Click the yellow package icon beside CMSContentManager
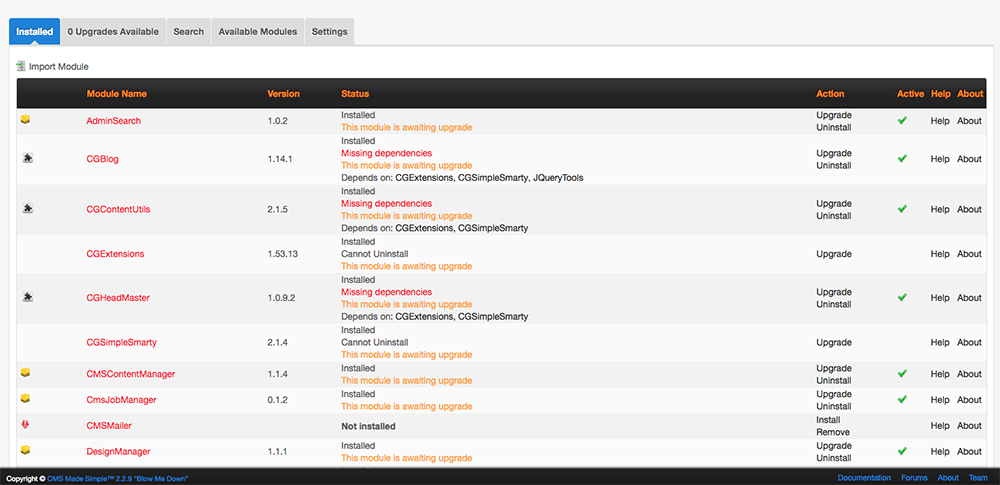The width and height of the screenshot is (1000, 485). click(26, 373)
